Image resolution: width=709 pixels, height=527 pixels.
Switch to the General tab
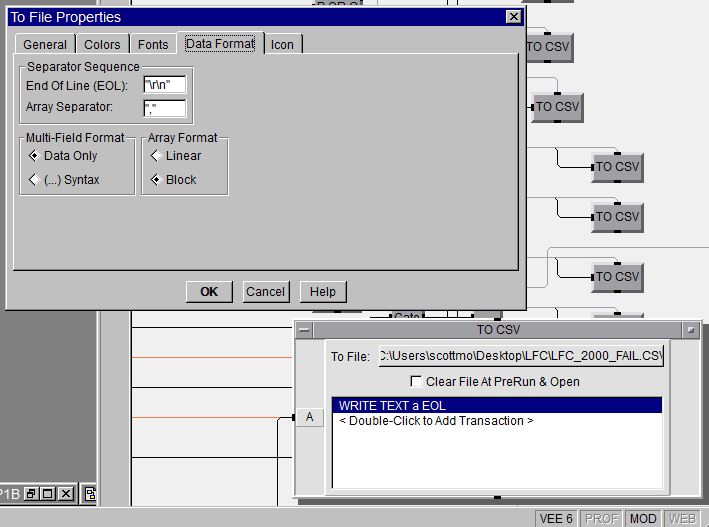(45, 44)
